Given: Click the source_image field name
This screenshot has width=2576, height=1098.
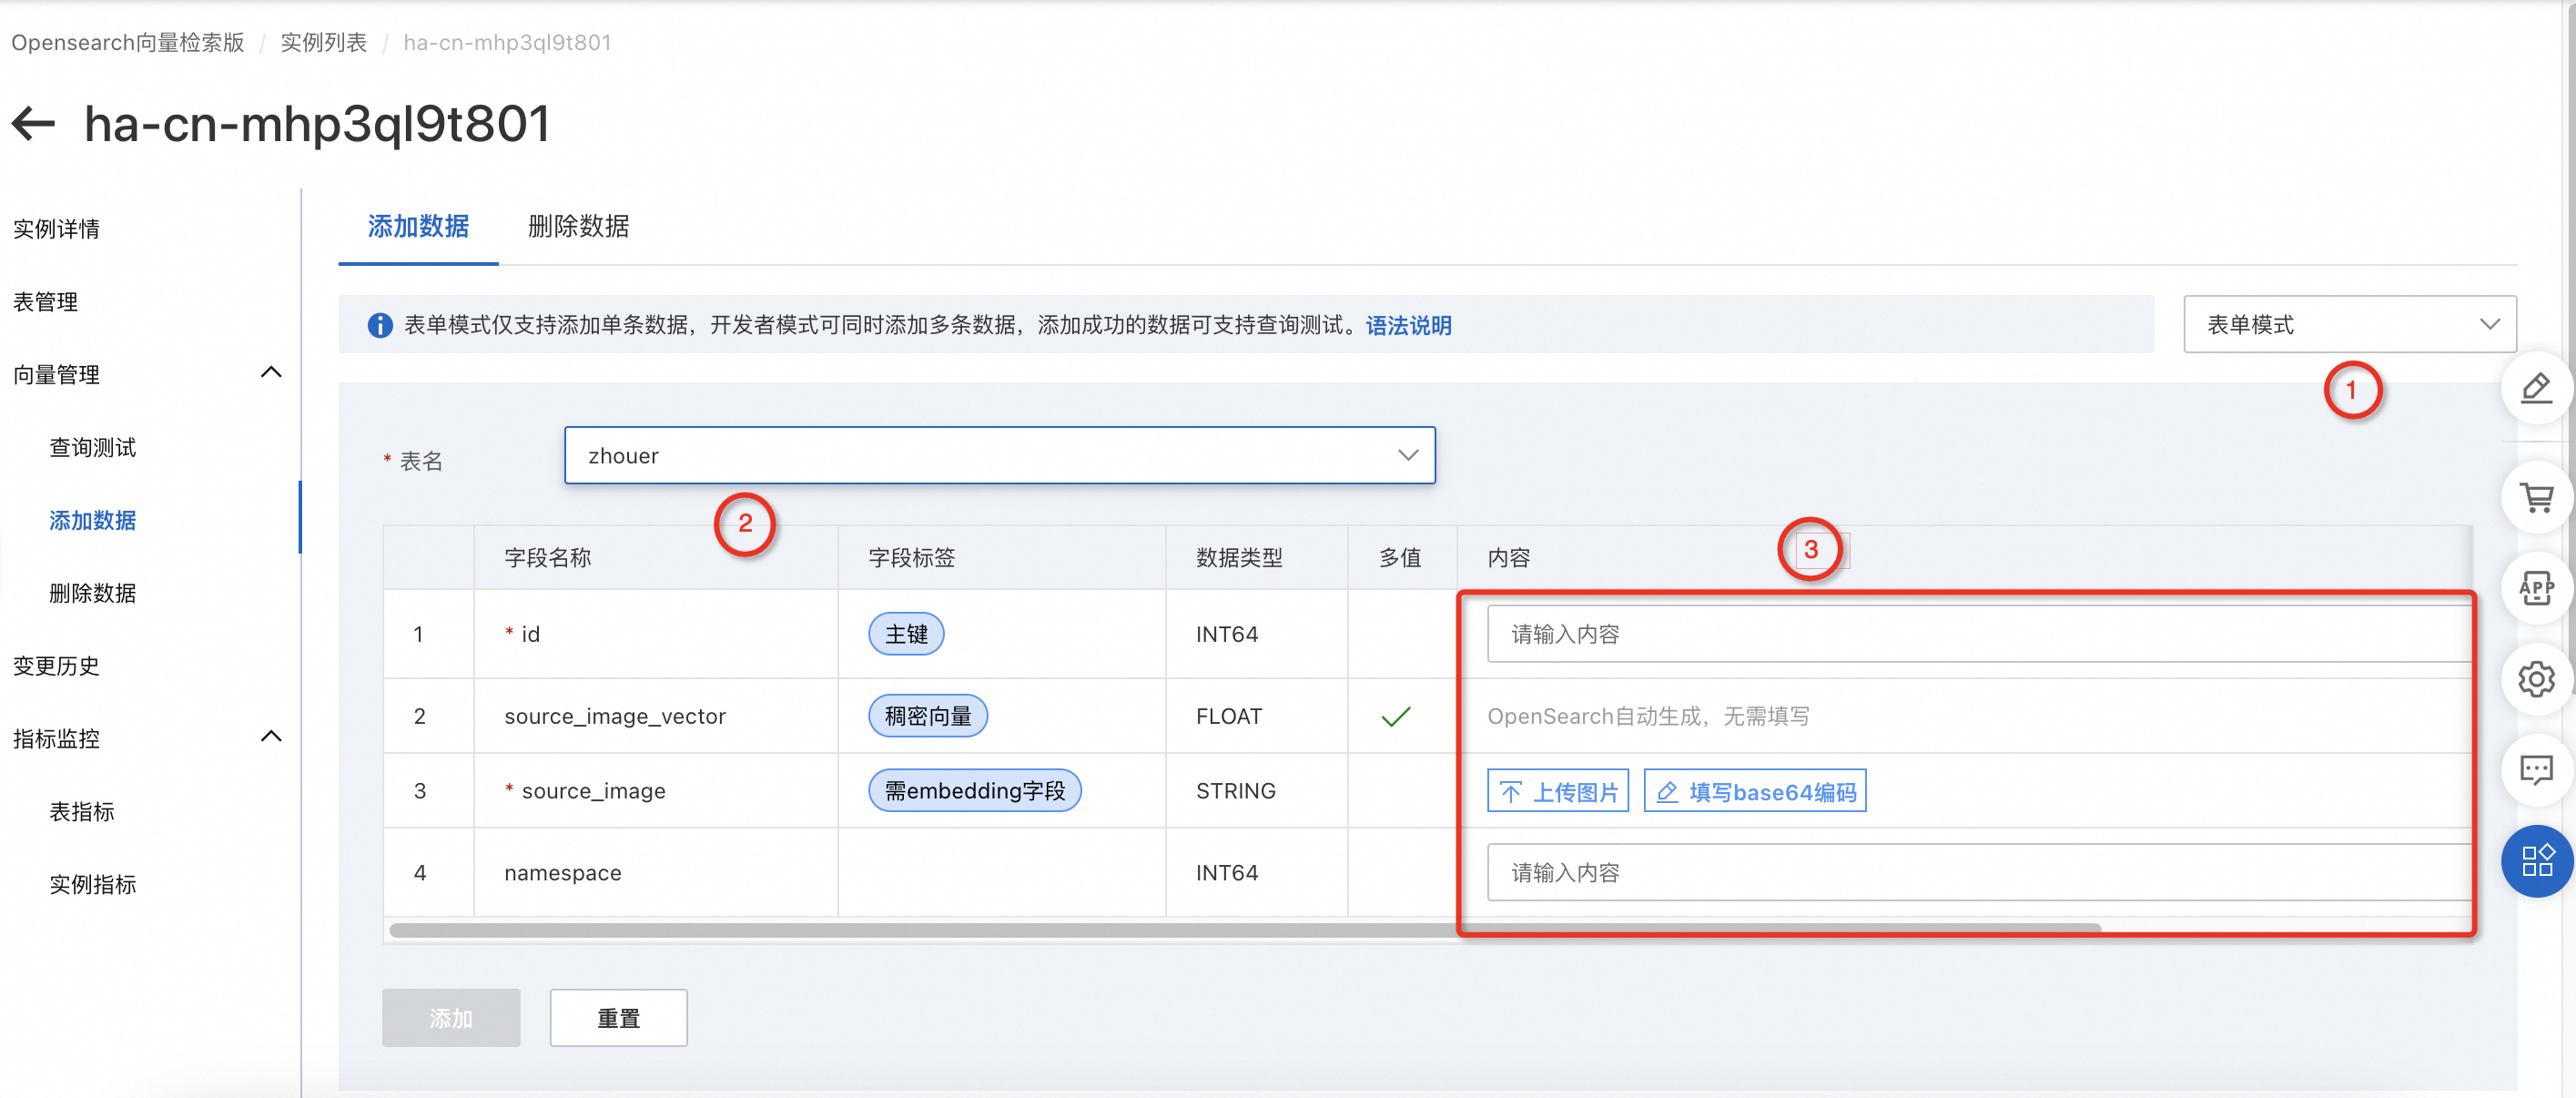Looking at the screenshot, I should coord(593,791).
